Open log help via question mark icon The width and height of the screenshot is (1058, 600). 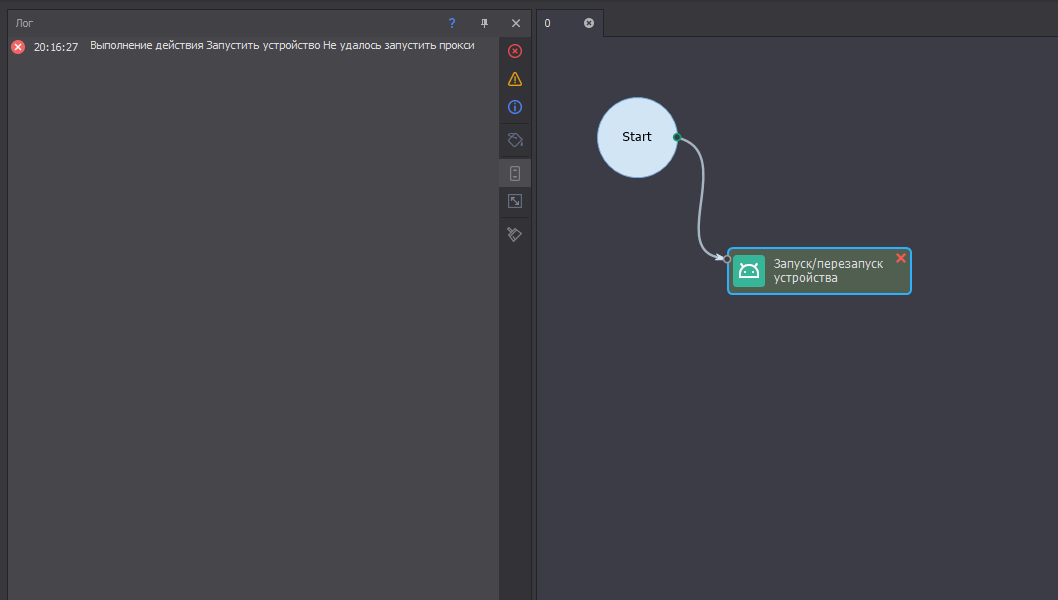[452, 23]
